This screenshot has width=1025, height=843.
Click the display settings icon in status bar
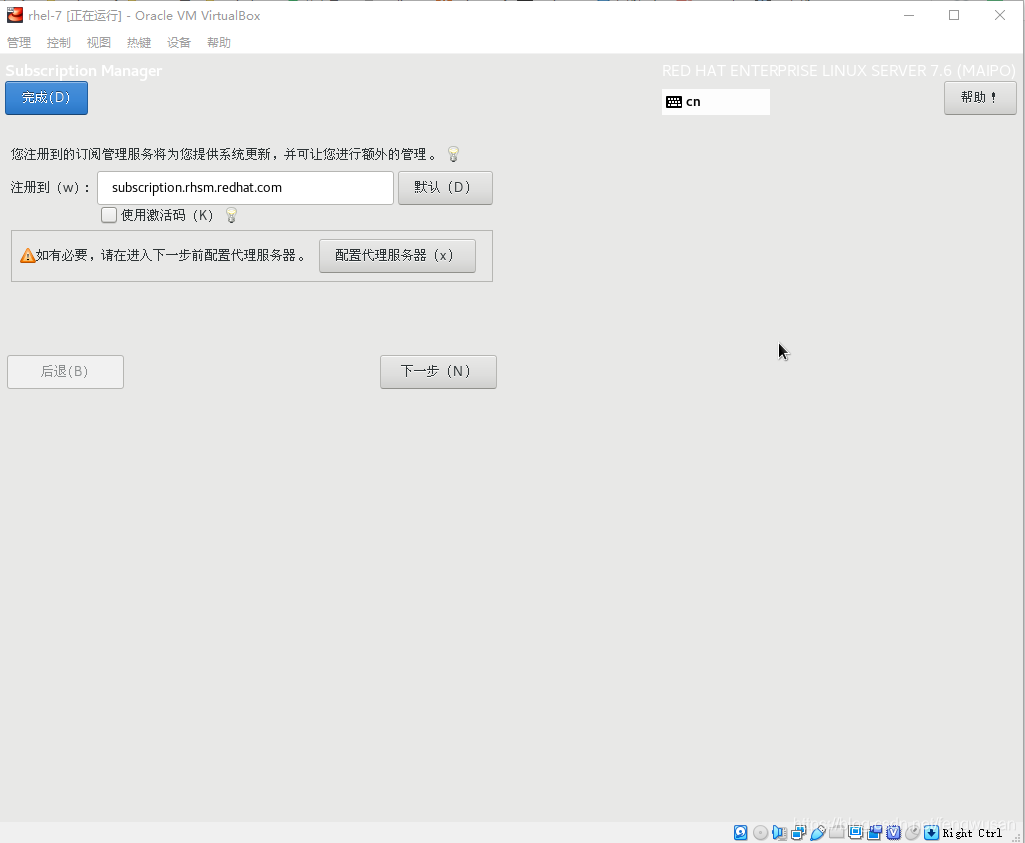point(856,833)
